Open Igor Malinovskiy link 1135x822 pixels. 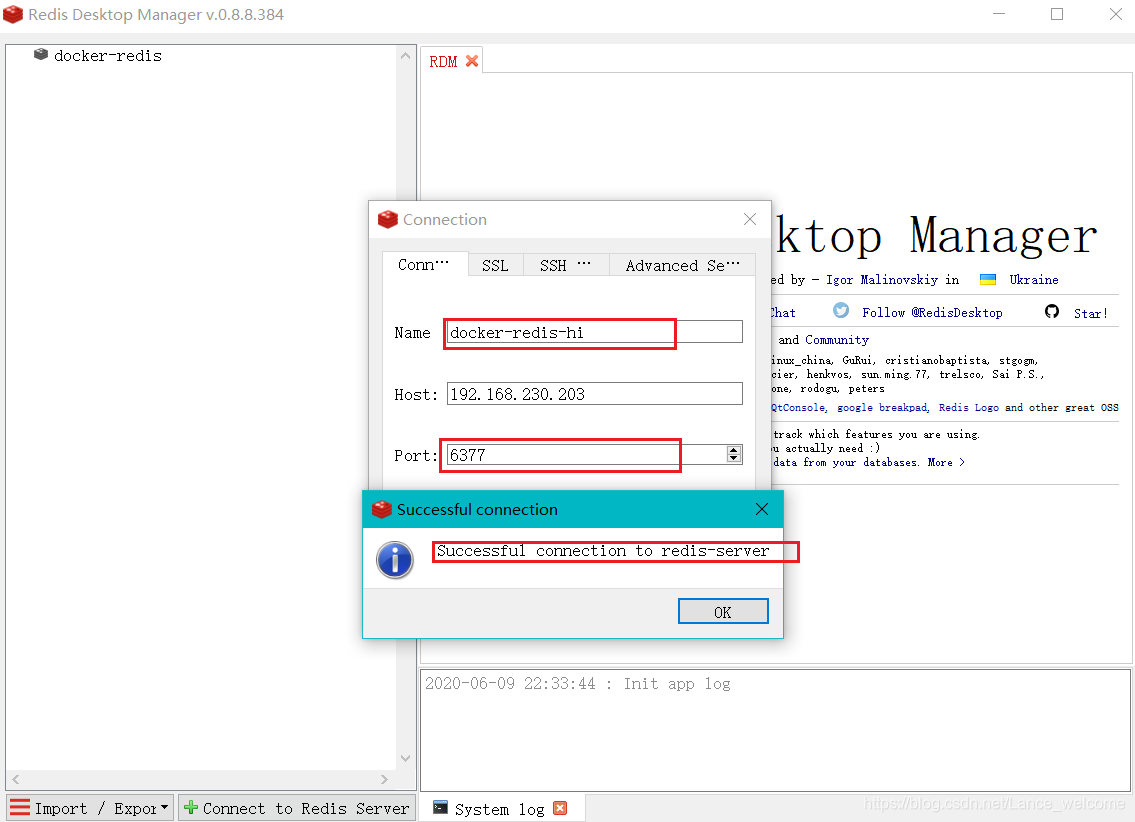coord(882,280)
